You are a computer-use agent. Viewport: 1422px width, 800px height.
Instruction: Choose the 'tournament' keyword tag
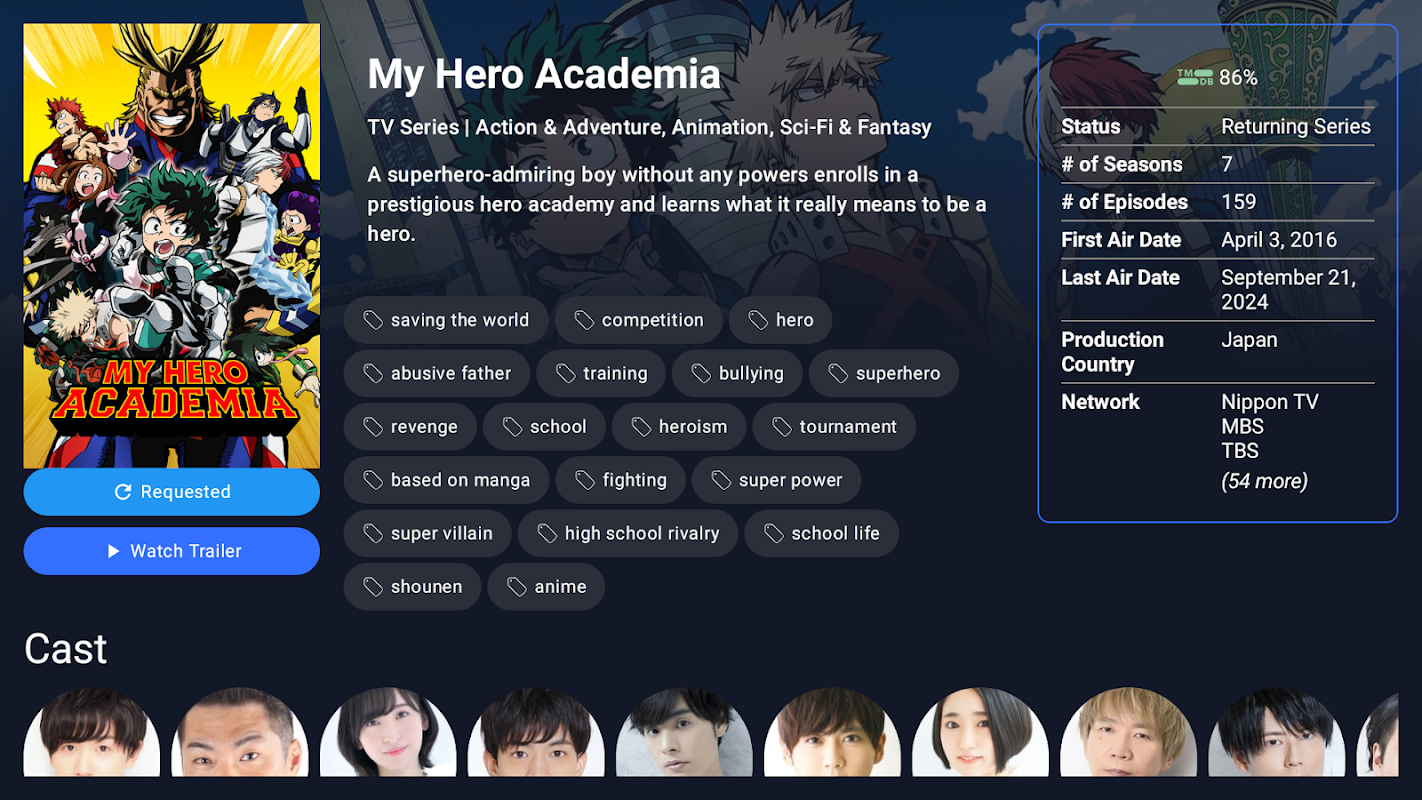834,427
